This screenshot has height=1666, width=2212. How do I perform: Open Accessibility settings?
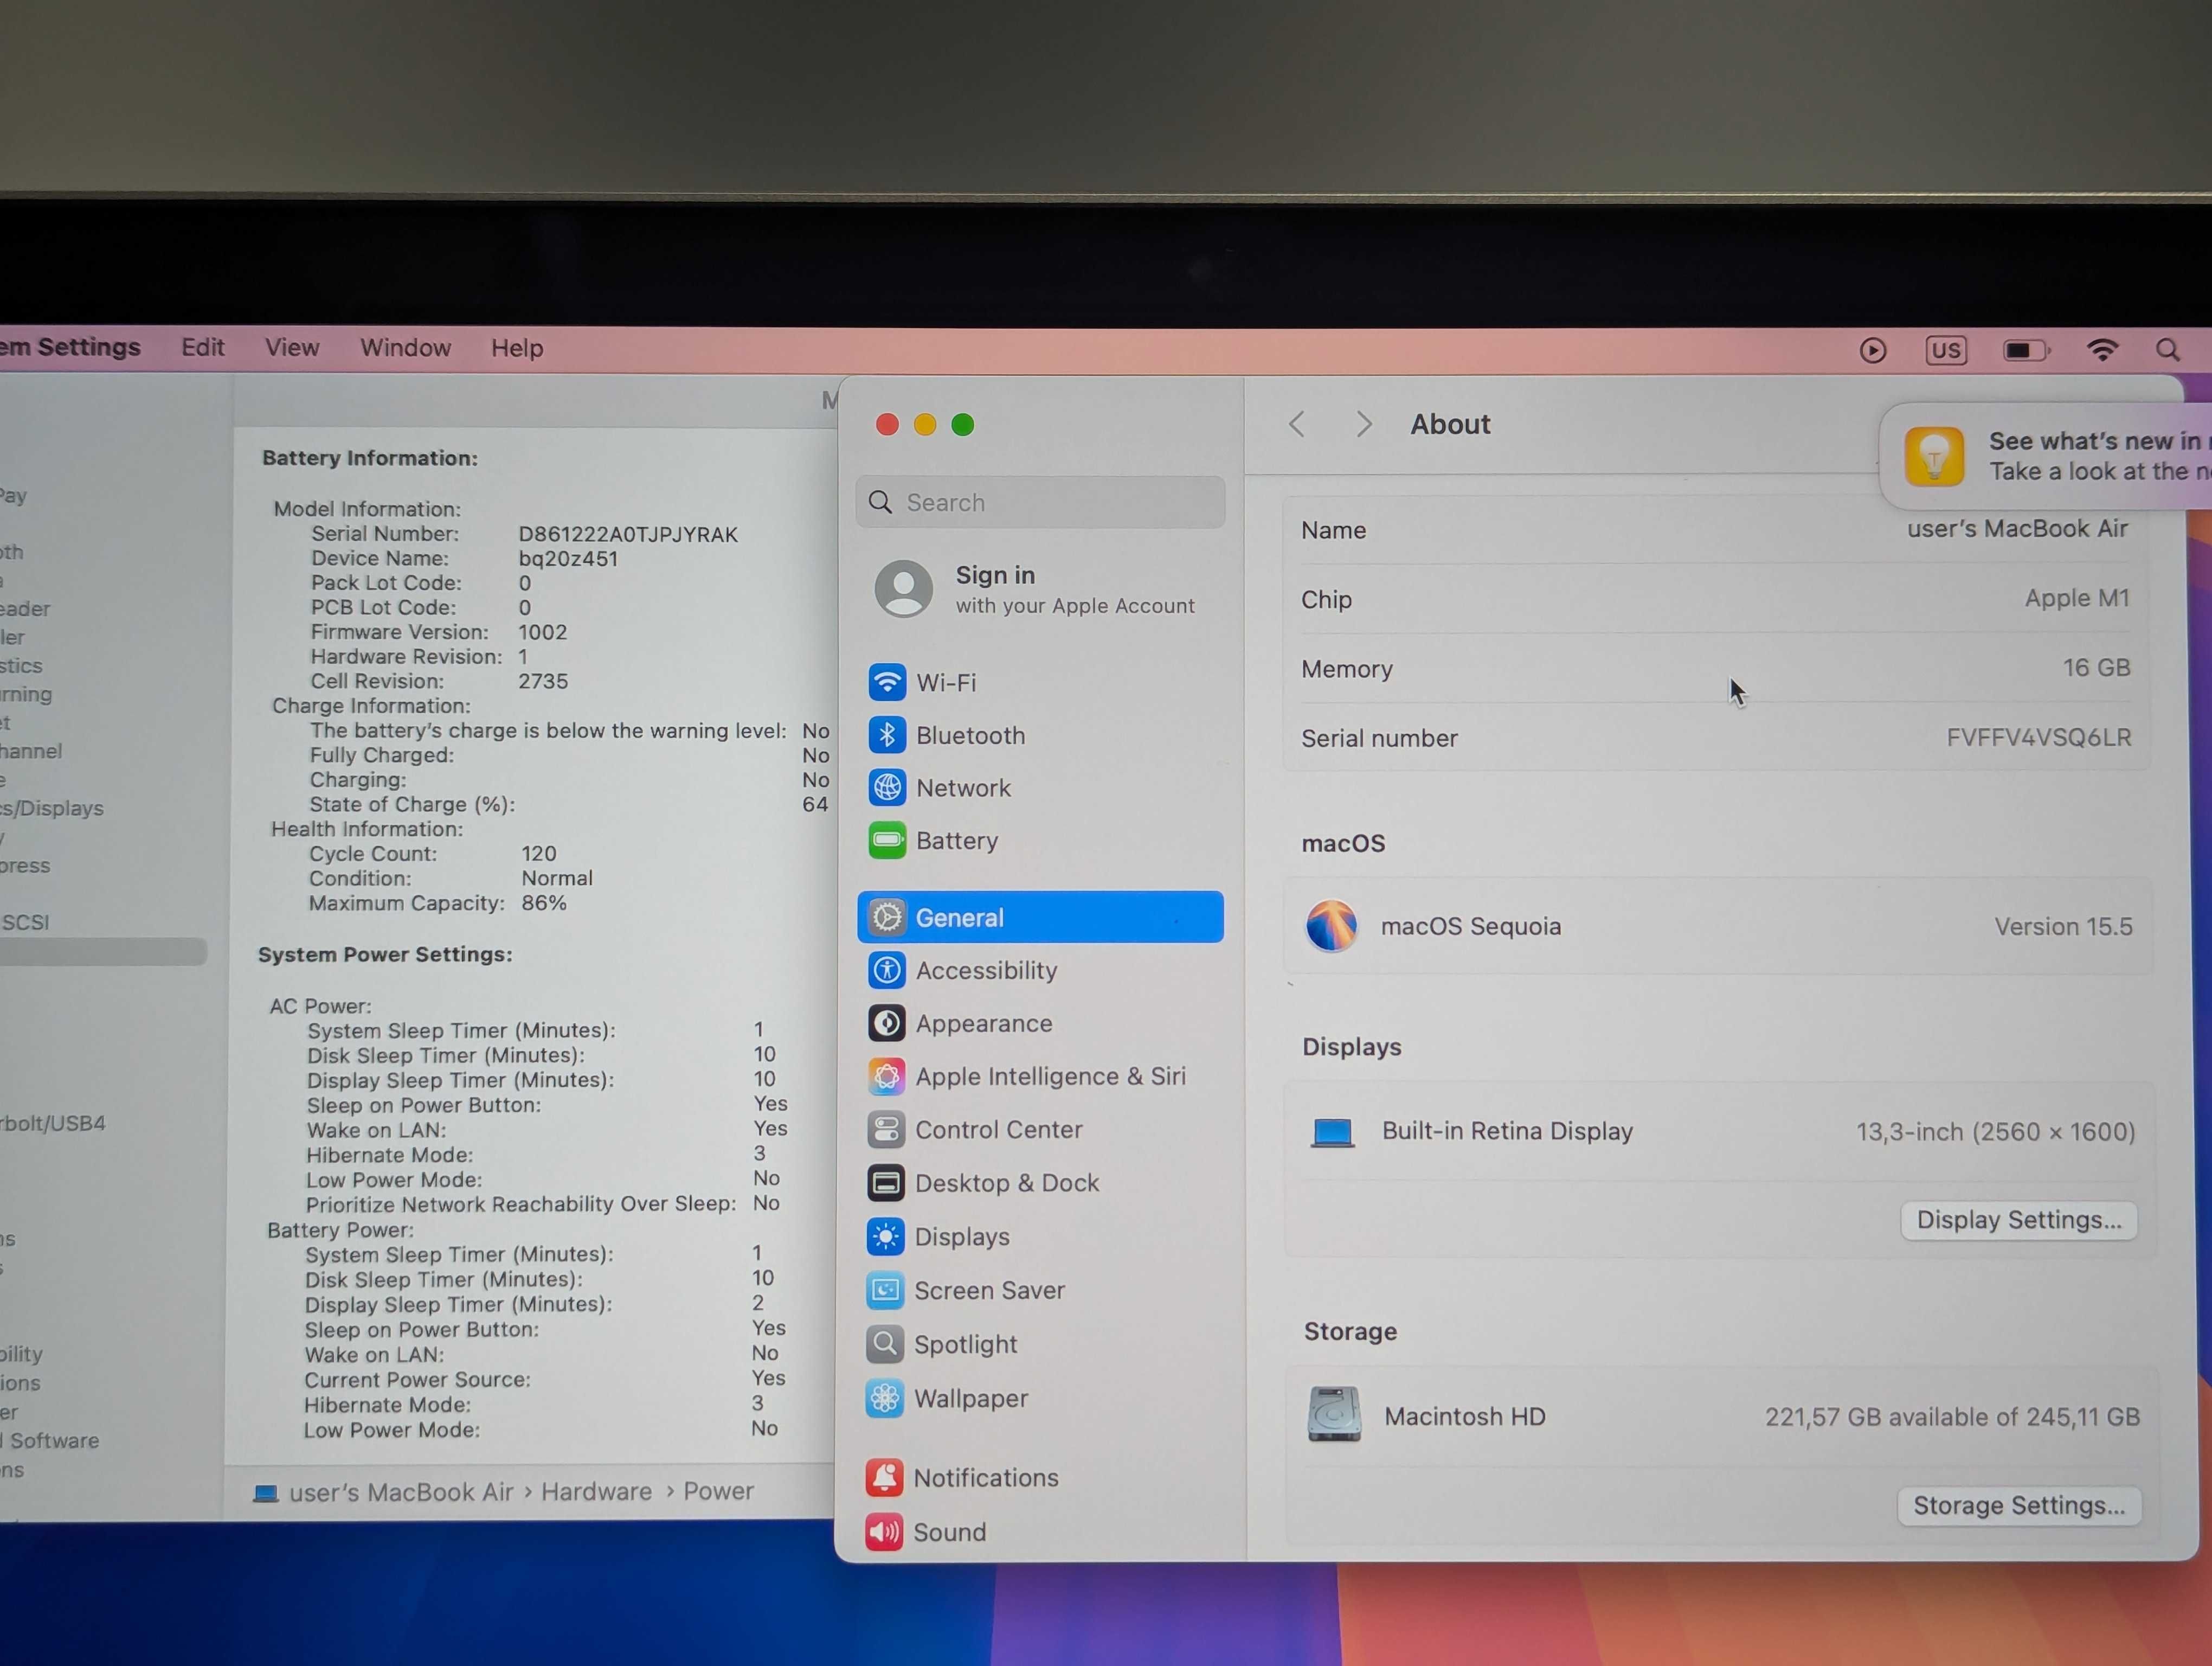coord(1040,970)
